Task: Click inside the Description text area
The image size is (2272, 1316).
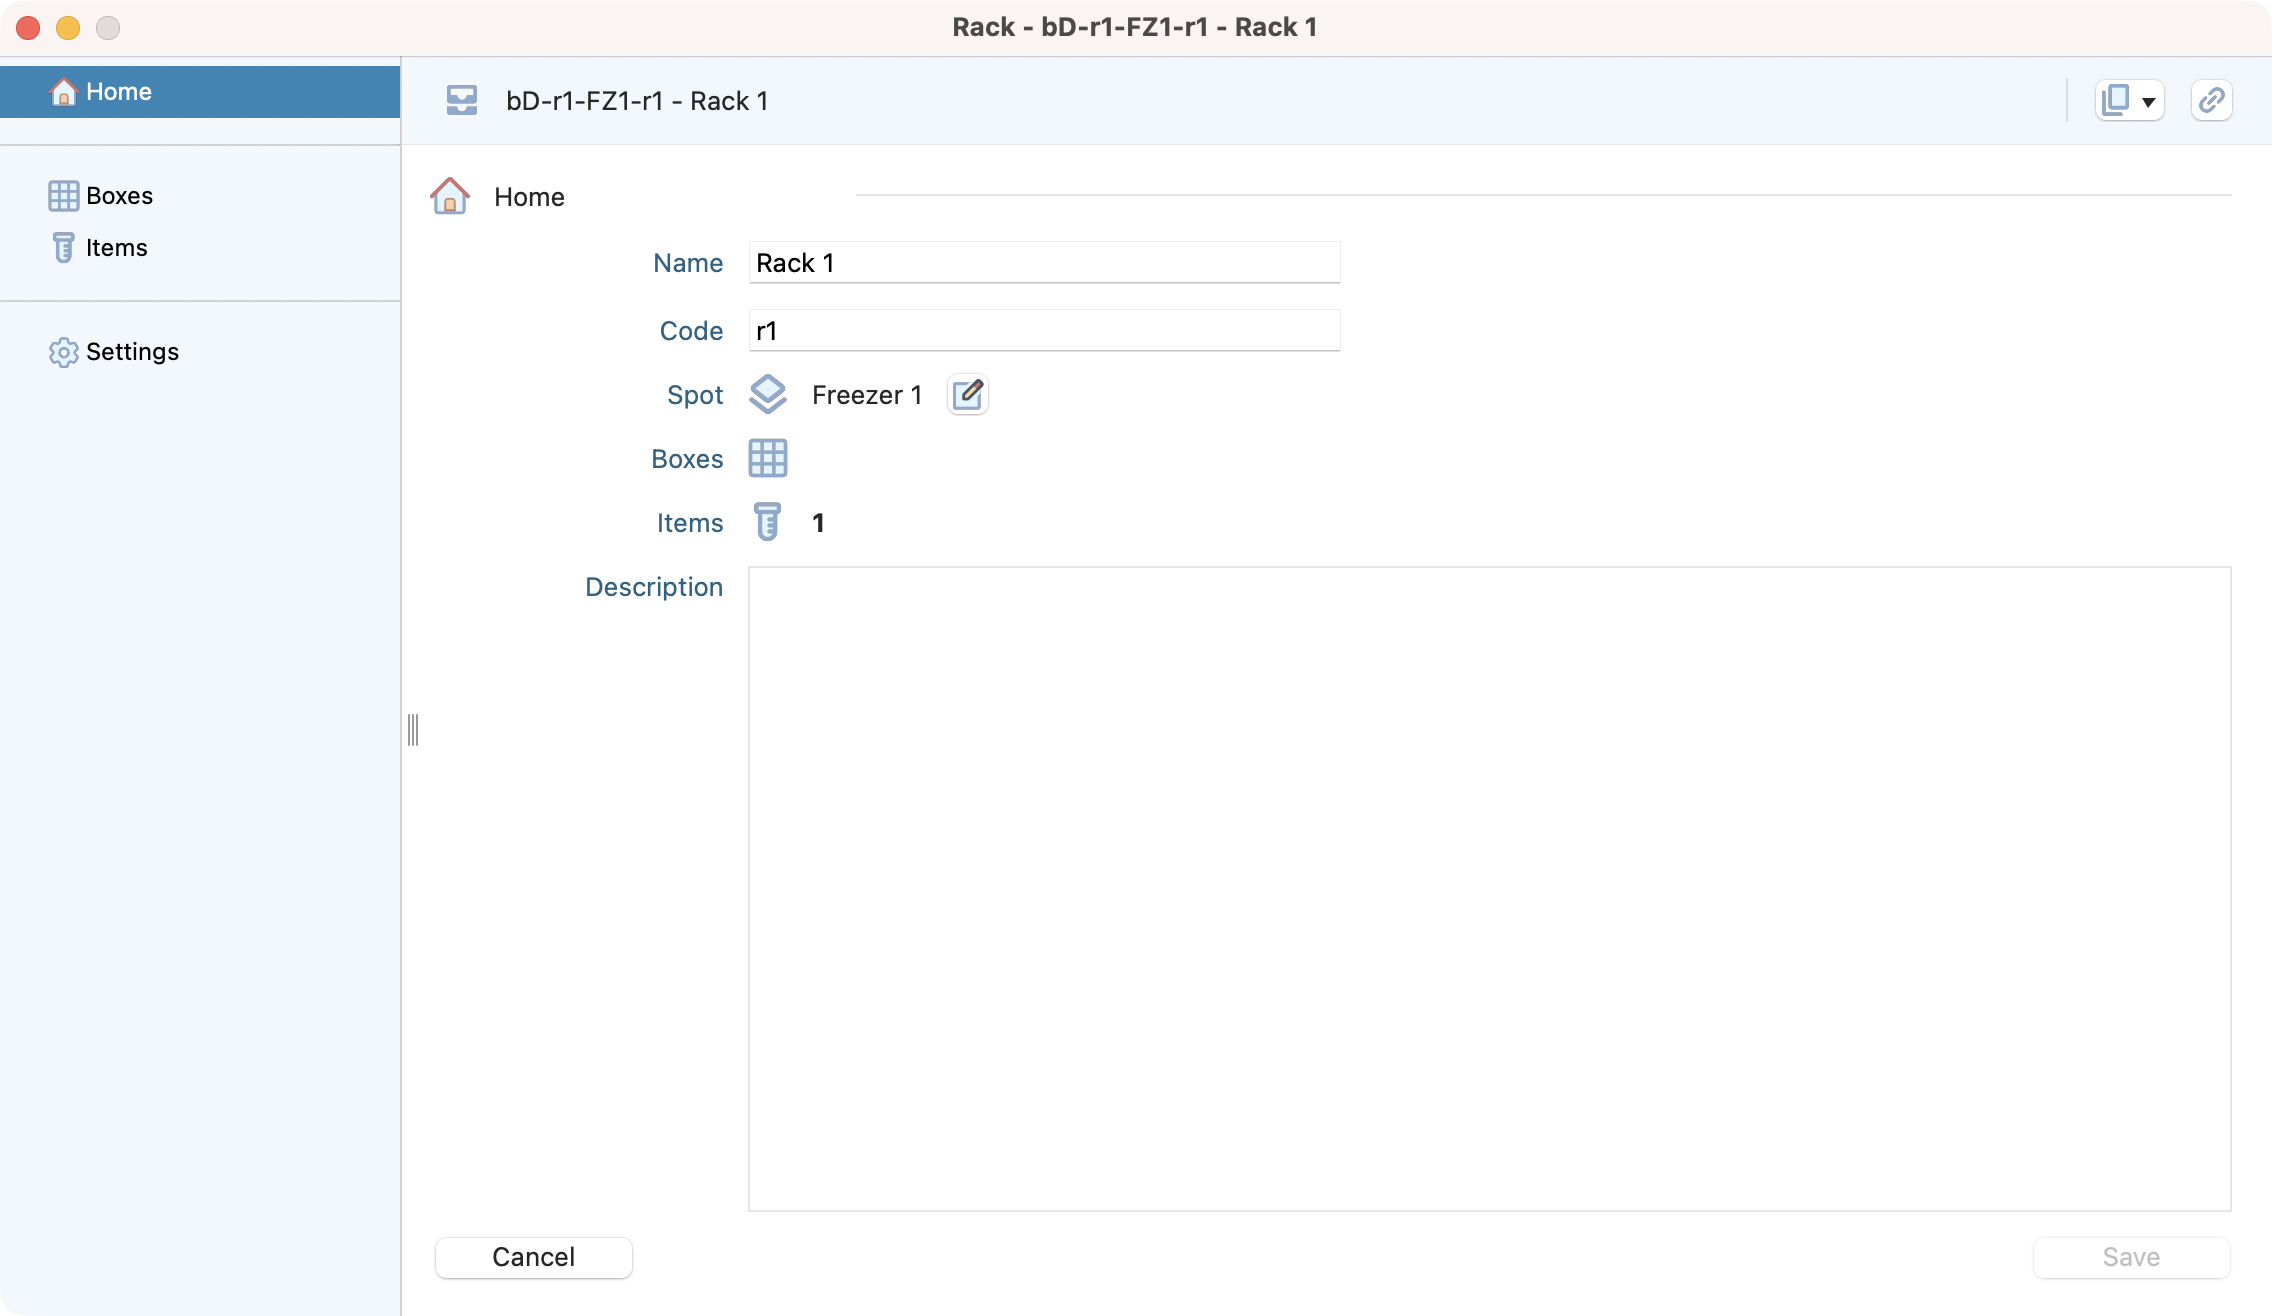Action: pyautogui.click(x=1488, y=888)
